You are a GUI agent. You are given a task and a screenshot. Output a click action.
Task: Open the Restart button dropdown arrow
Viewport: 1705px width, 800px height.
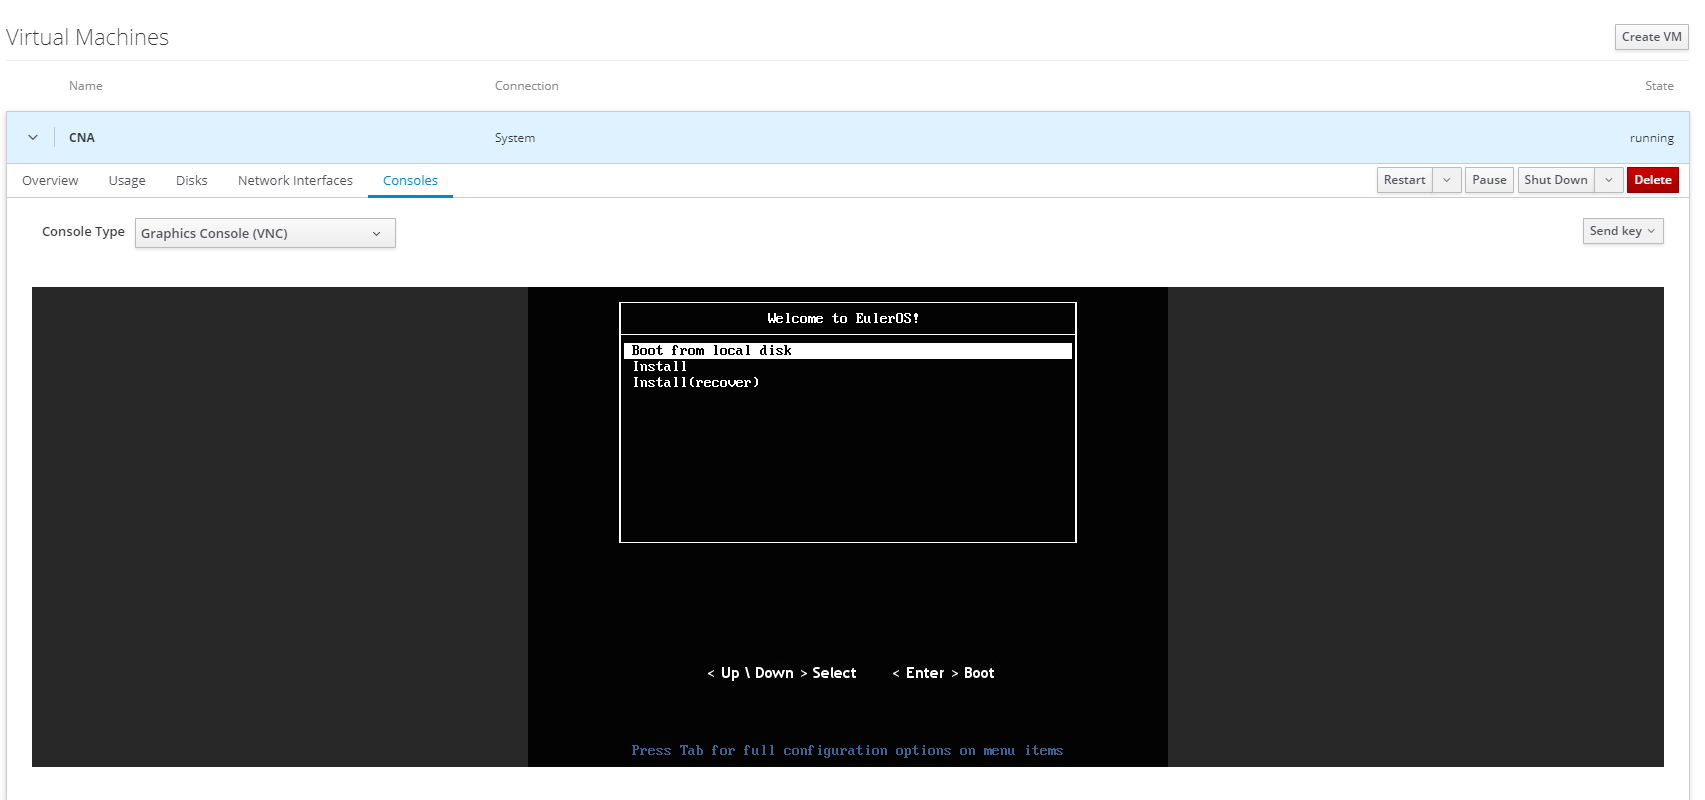click(x=1447, y=180)
